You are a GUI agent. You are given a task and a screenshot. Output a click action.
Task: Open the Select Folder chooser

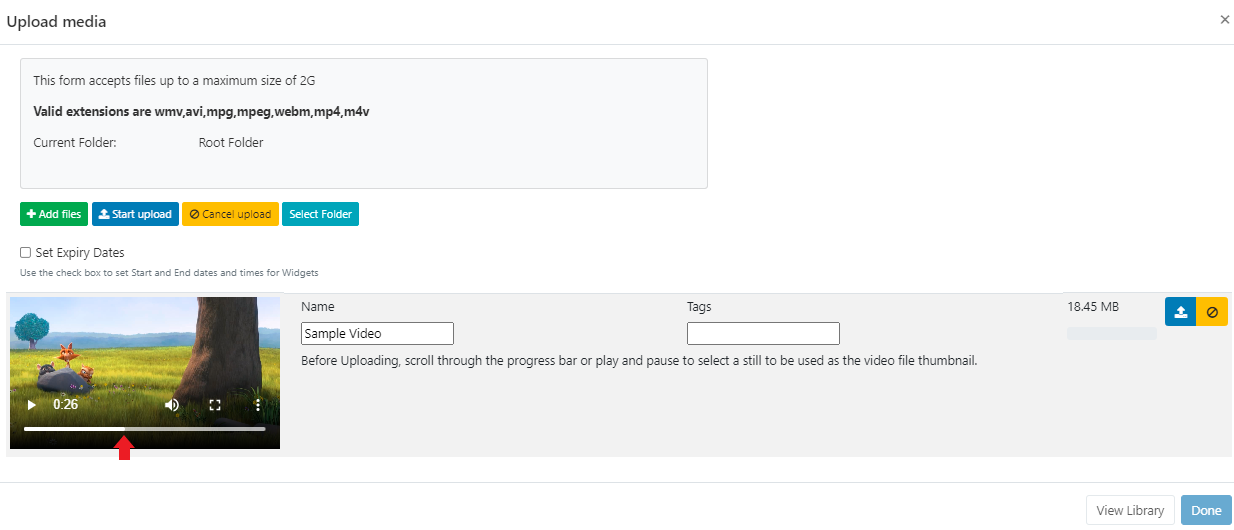click(x=320, y=214)
